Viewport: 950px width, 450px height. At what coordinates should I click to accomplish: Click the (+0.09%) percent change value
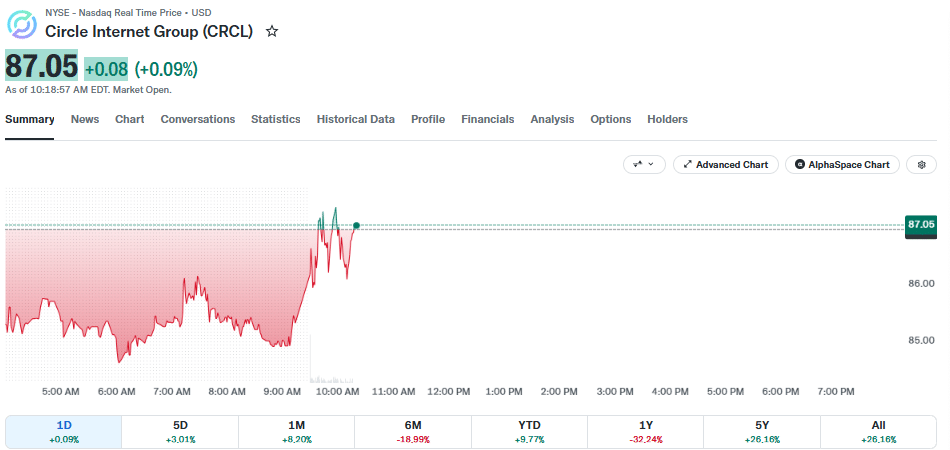coord(166,69)
